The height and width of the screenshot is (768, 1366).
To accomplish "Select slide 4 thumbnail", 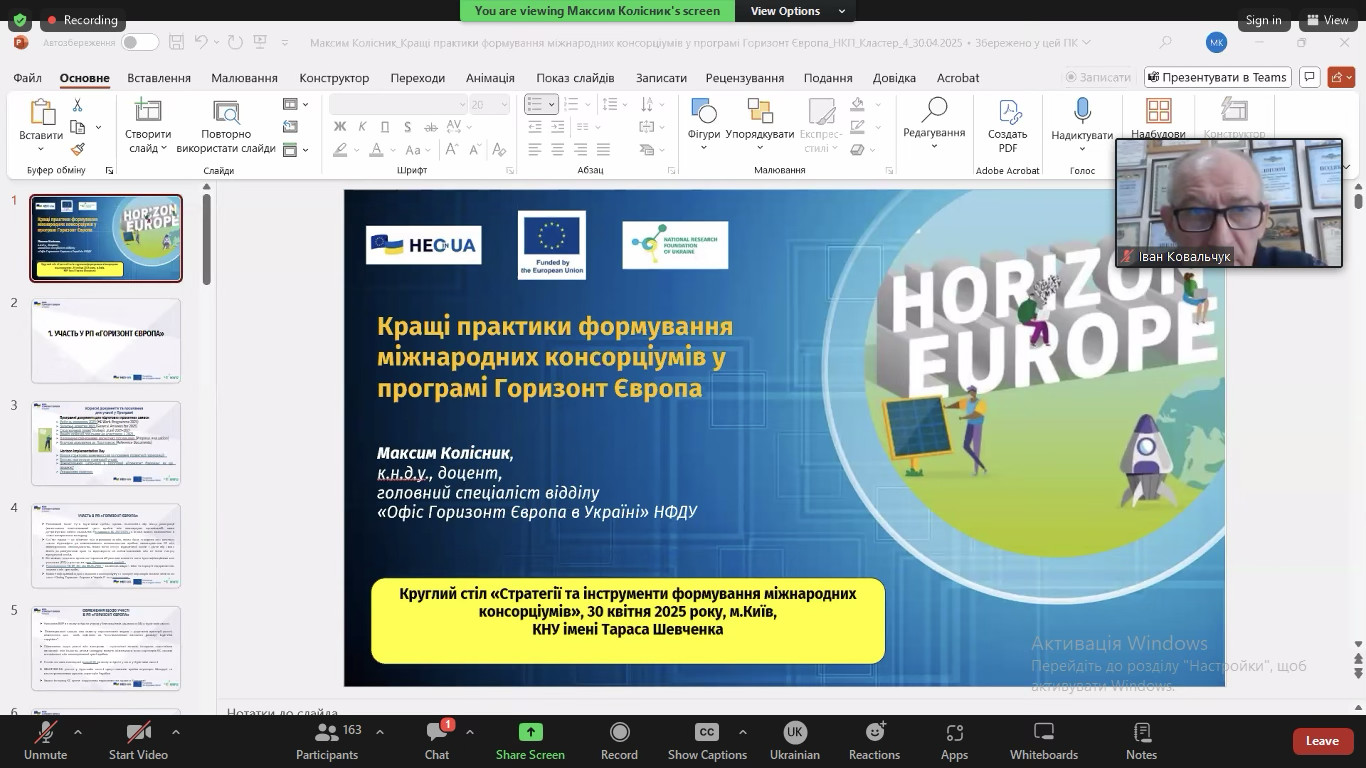I will point(106,546).
